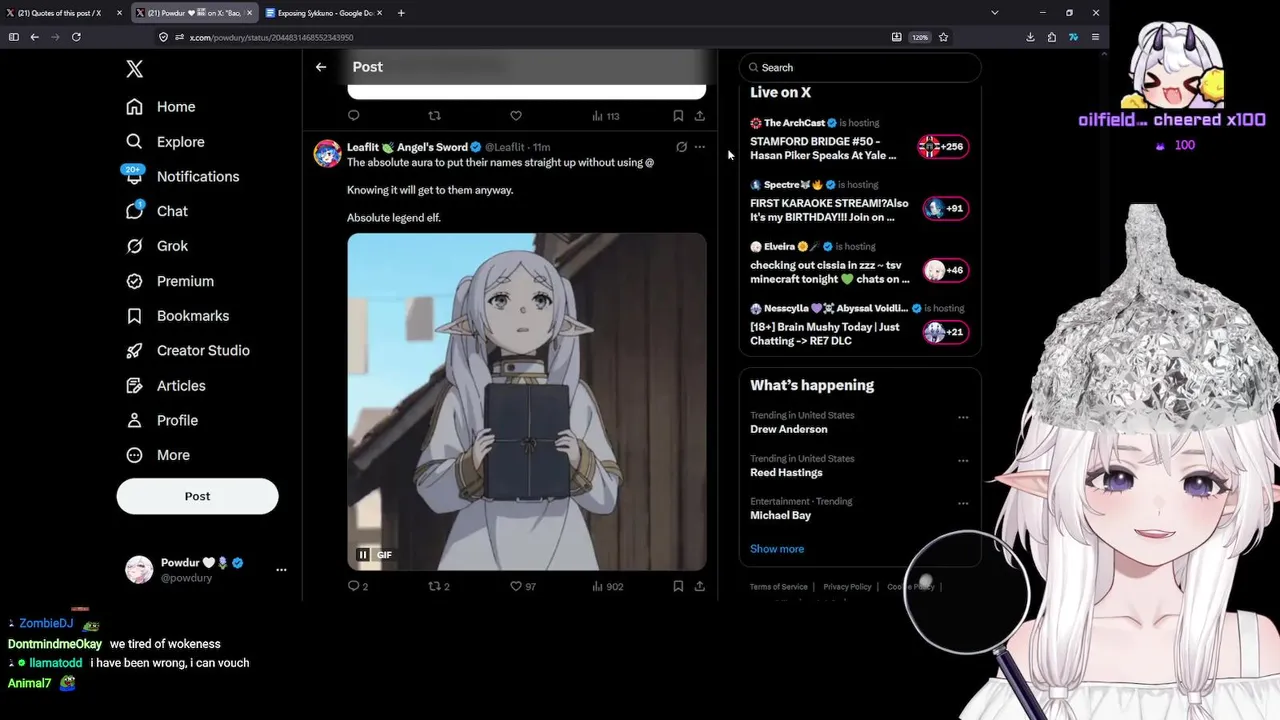Click the Grok icon on Leaflit's post
Screen dimensions: 1280x720
(x=681, y=147)
